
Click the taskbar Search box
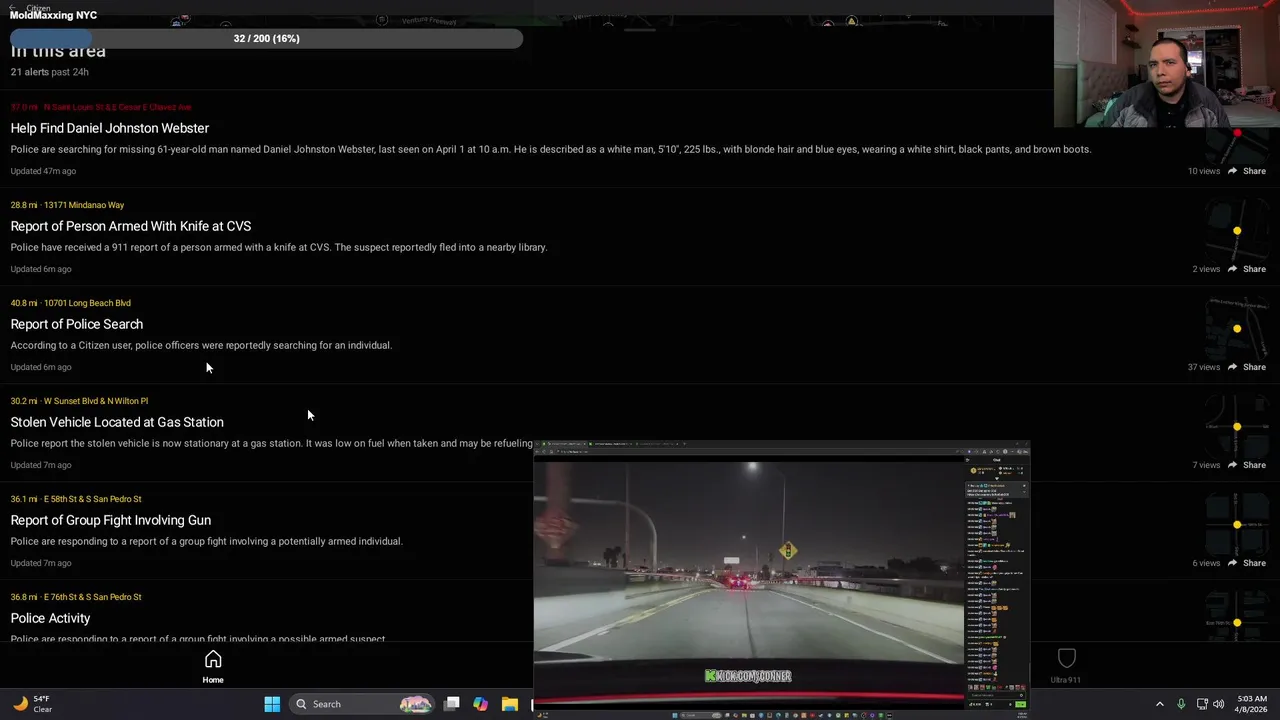(x=364, y=704)
